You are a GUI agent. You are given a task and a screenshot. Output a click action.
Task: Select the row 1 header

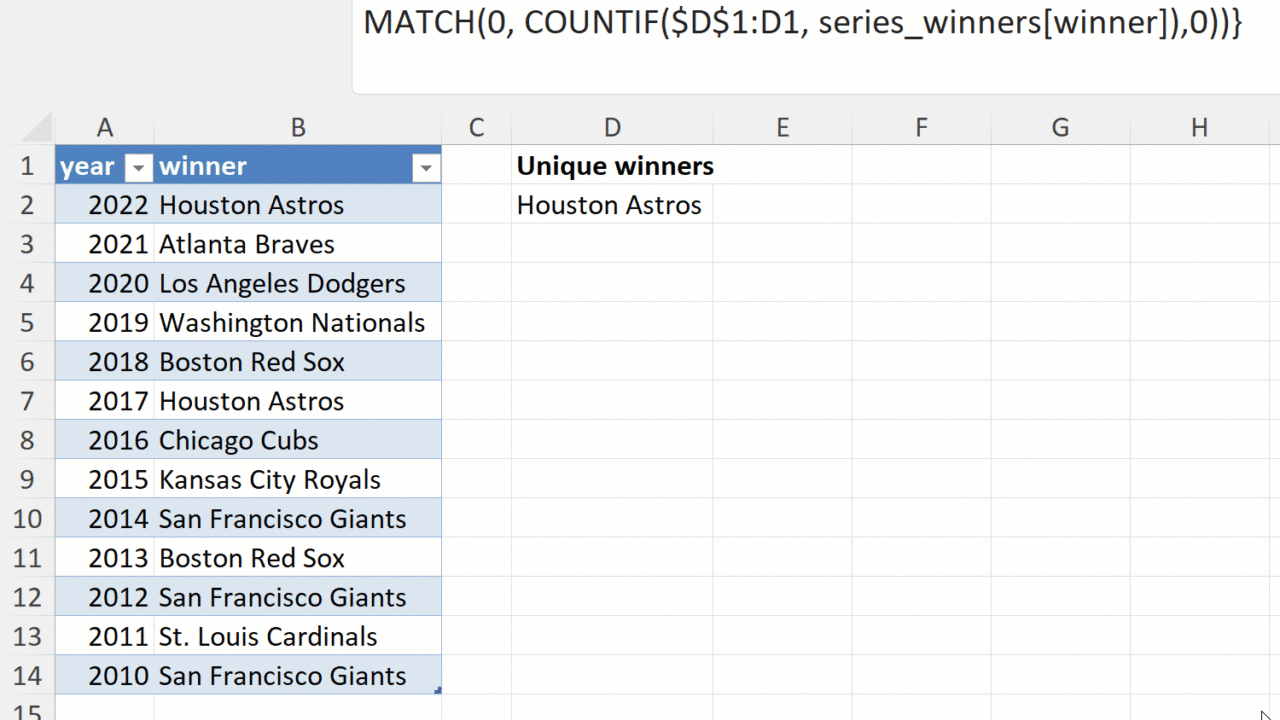point(27,166)
